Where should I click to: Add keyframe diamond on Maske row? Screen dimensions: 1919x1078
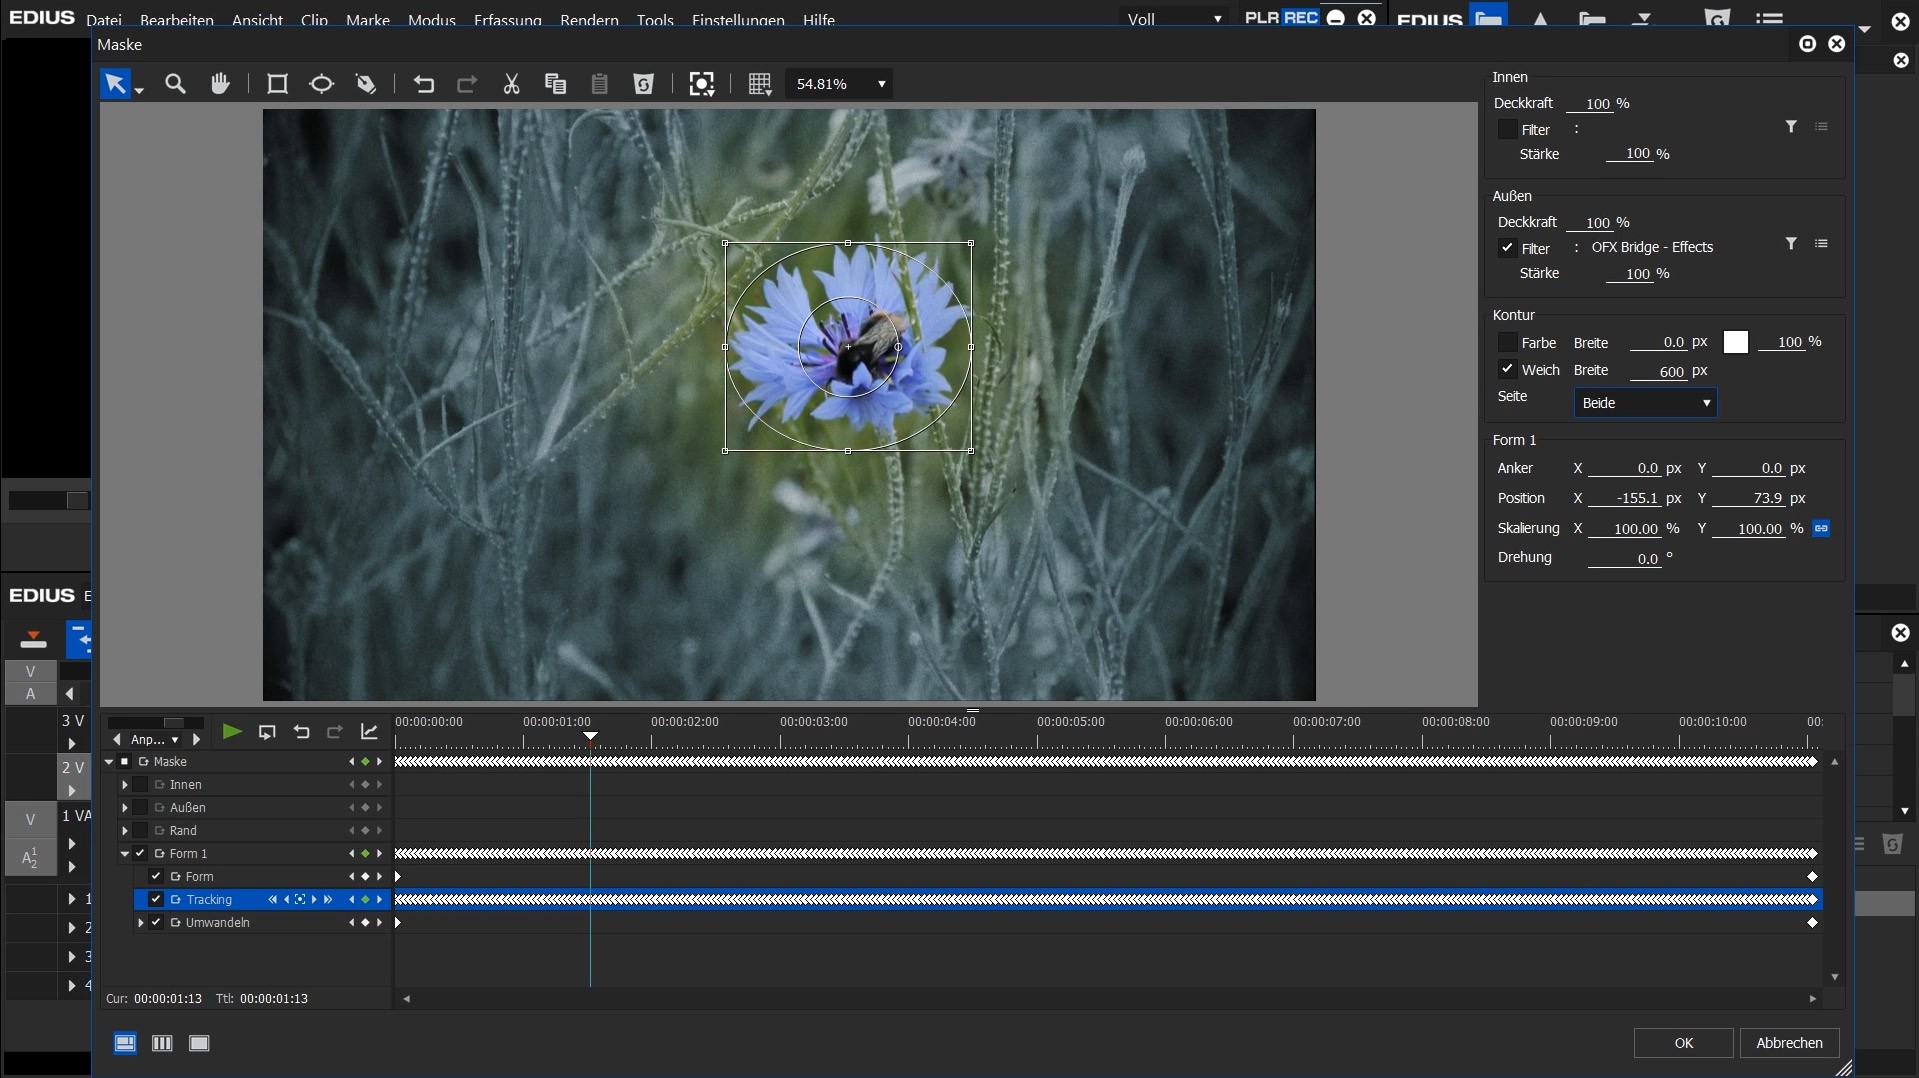pos(365,762)
